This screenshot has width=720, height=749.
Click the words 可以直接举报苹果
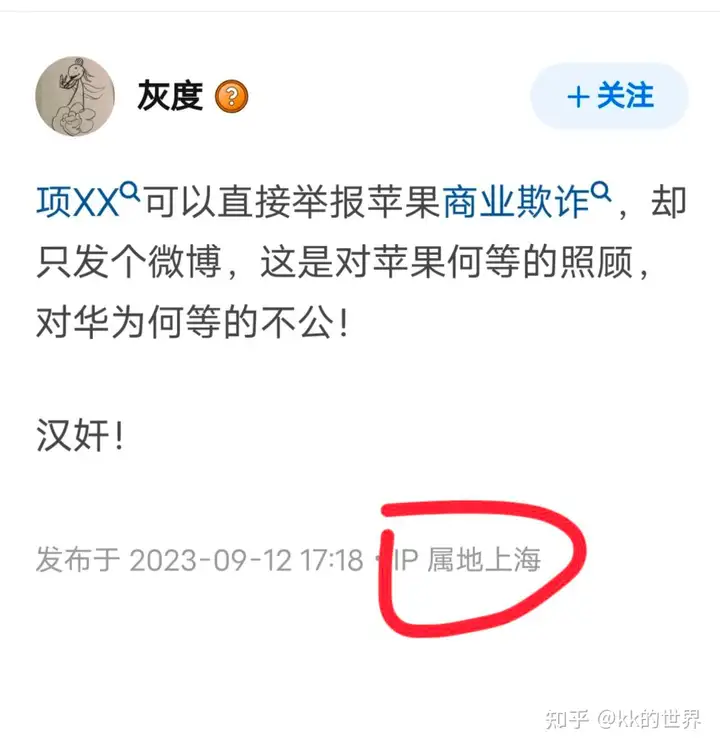click(292, 203)
